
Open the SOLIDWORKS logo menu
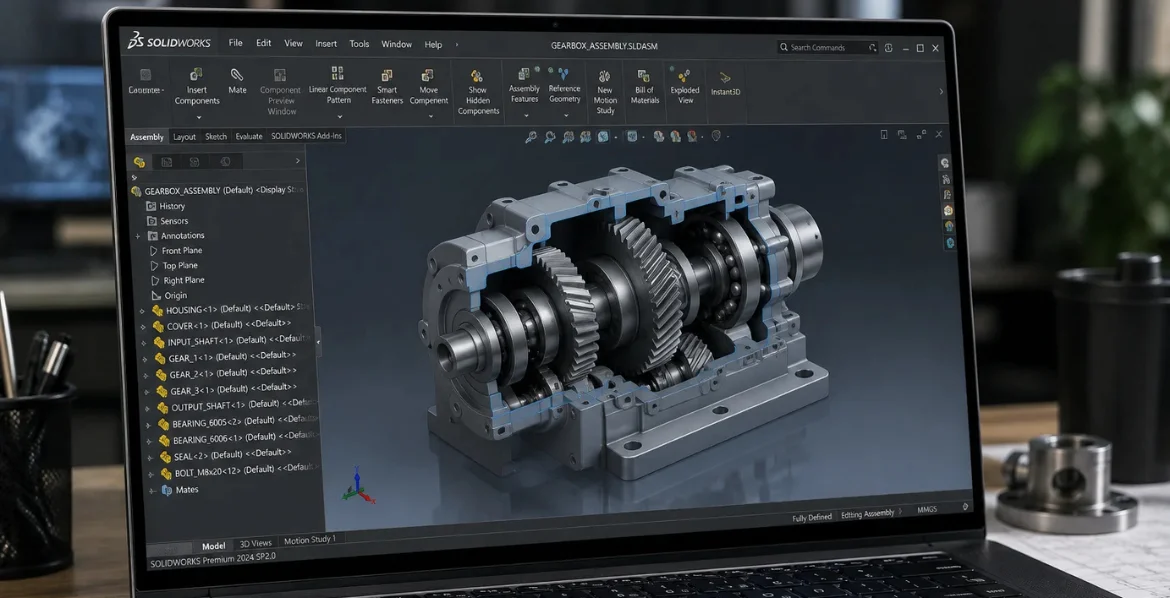(169, 42)
